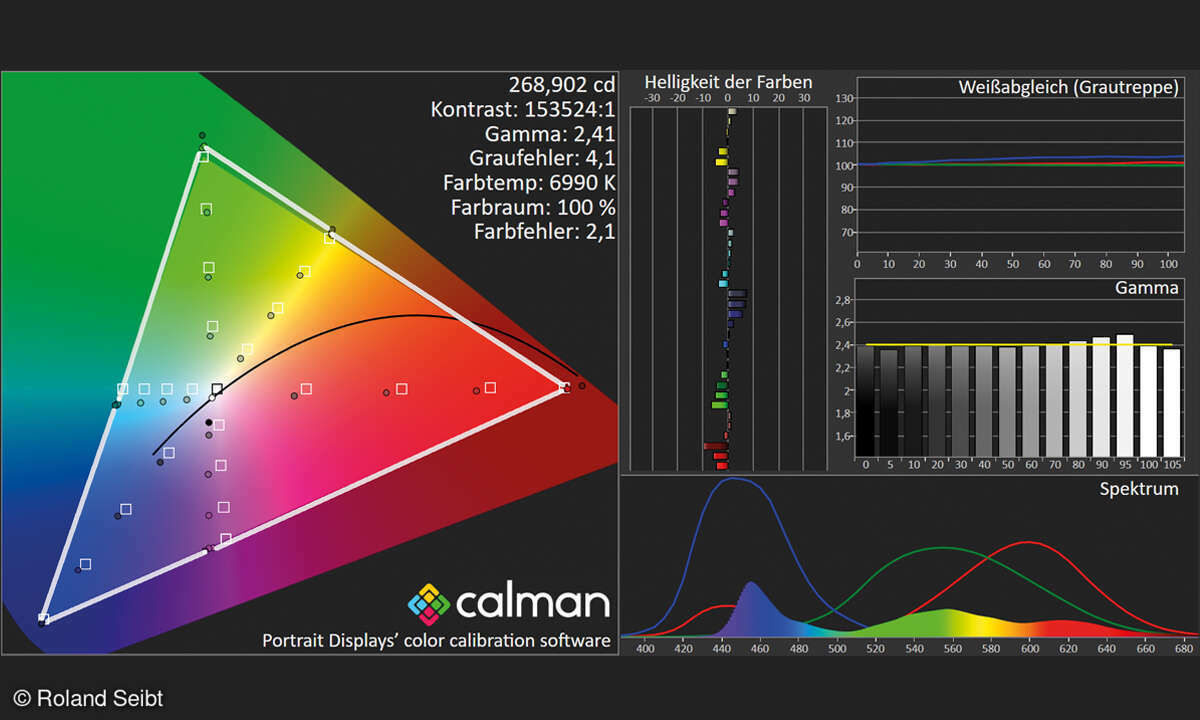Image resolution: width=1200 pixels, height=720 pixels.
Task: Click the -30 label in Helligkeit chart
Action: pos(653,98)
